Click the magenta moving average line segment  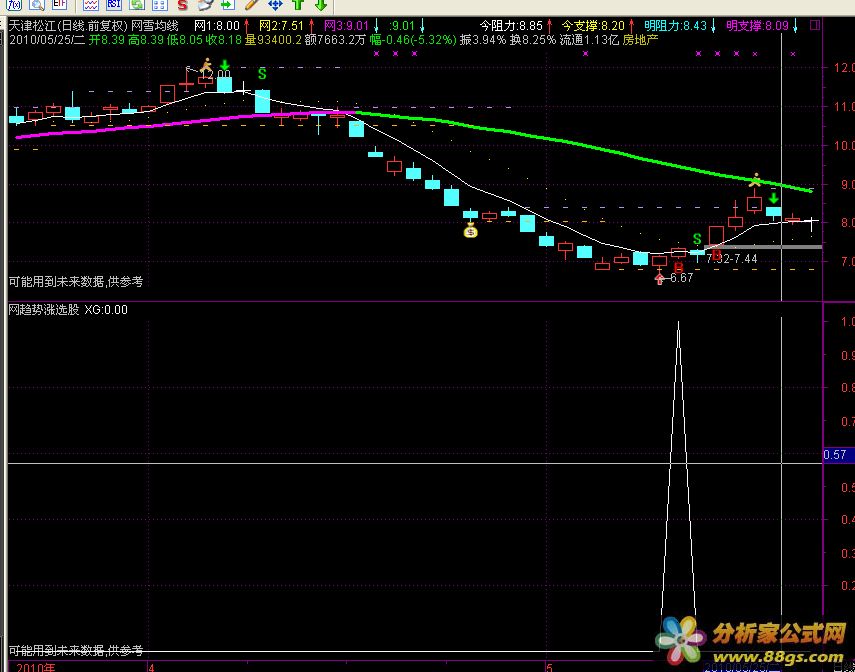tap(185, 123)
